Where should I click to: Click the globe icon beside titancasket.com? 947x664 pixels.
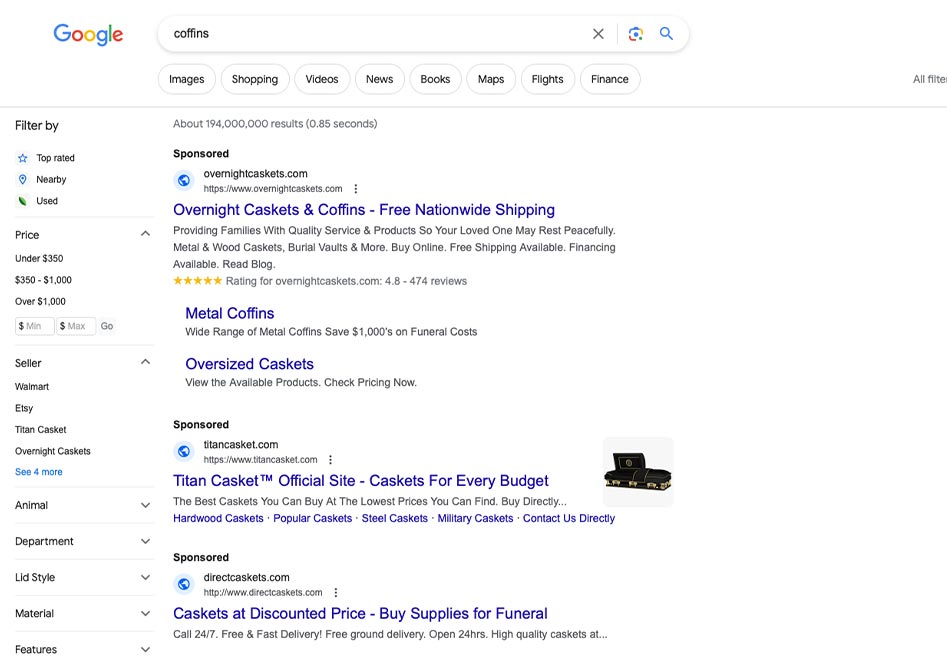tap(184, 451)
